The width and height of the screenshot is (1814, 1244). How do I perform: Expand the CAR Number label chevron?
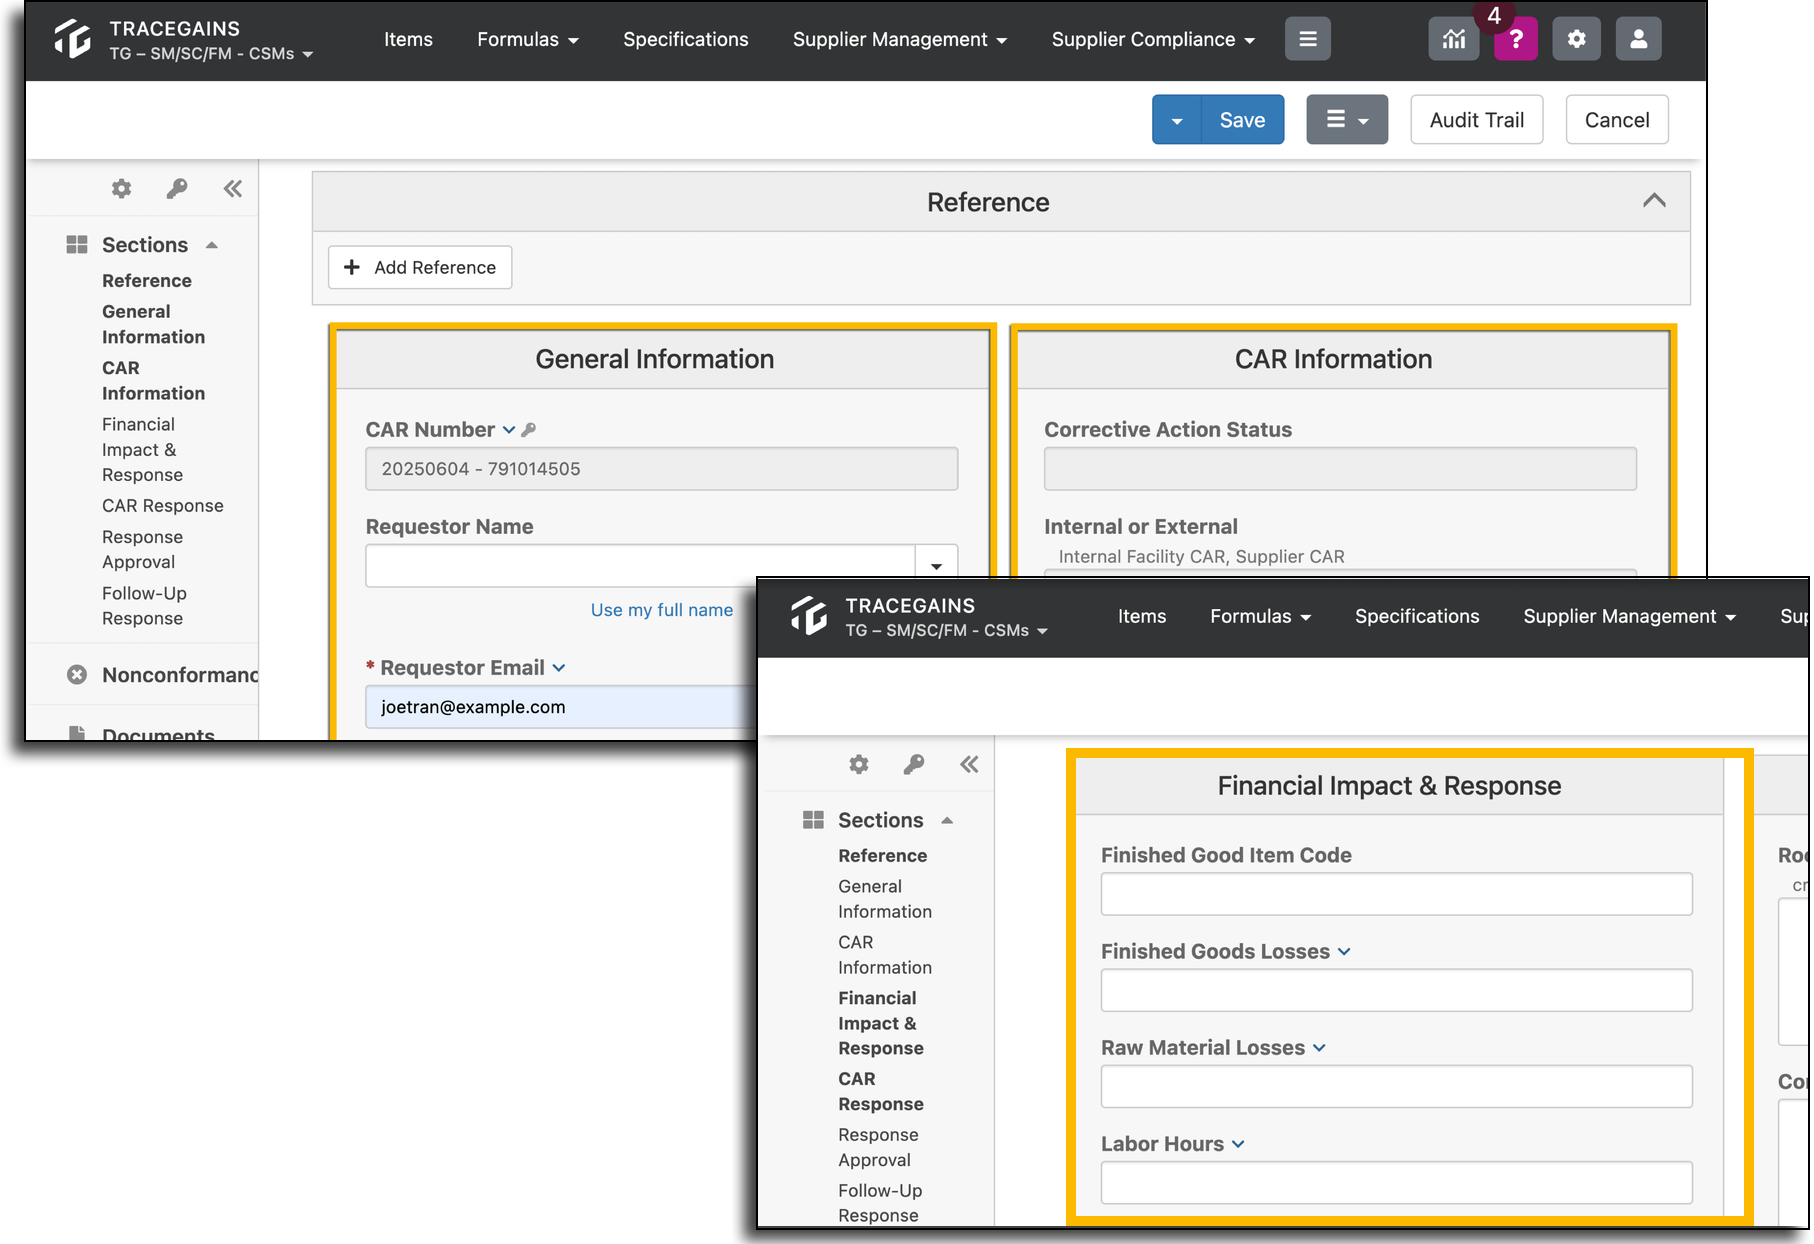[509, 430]
